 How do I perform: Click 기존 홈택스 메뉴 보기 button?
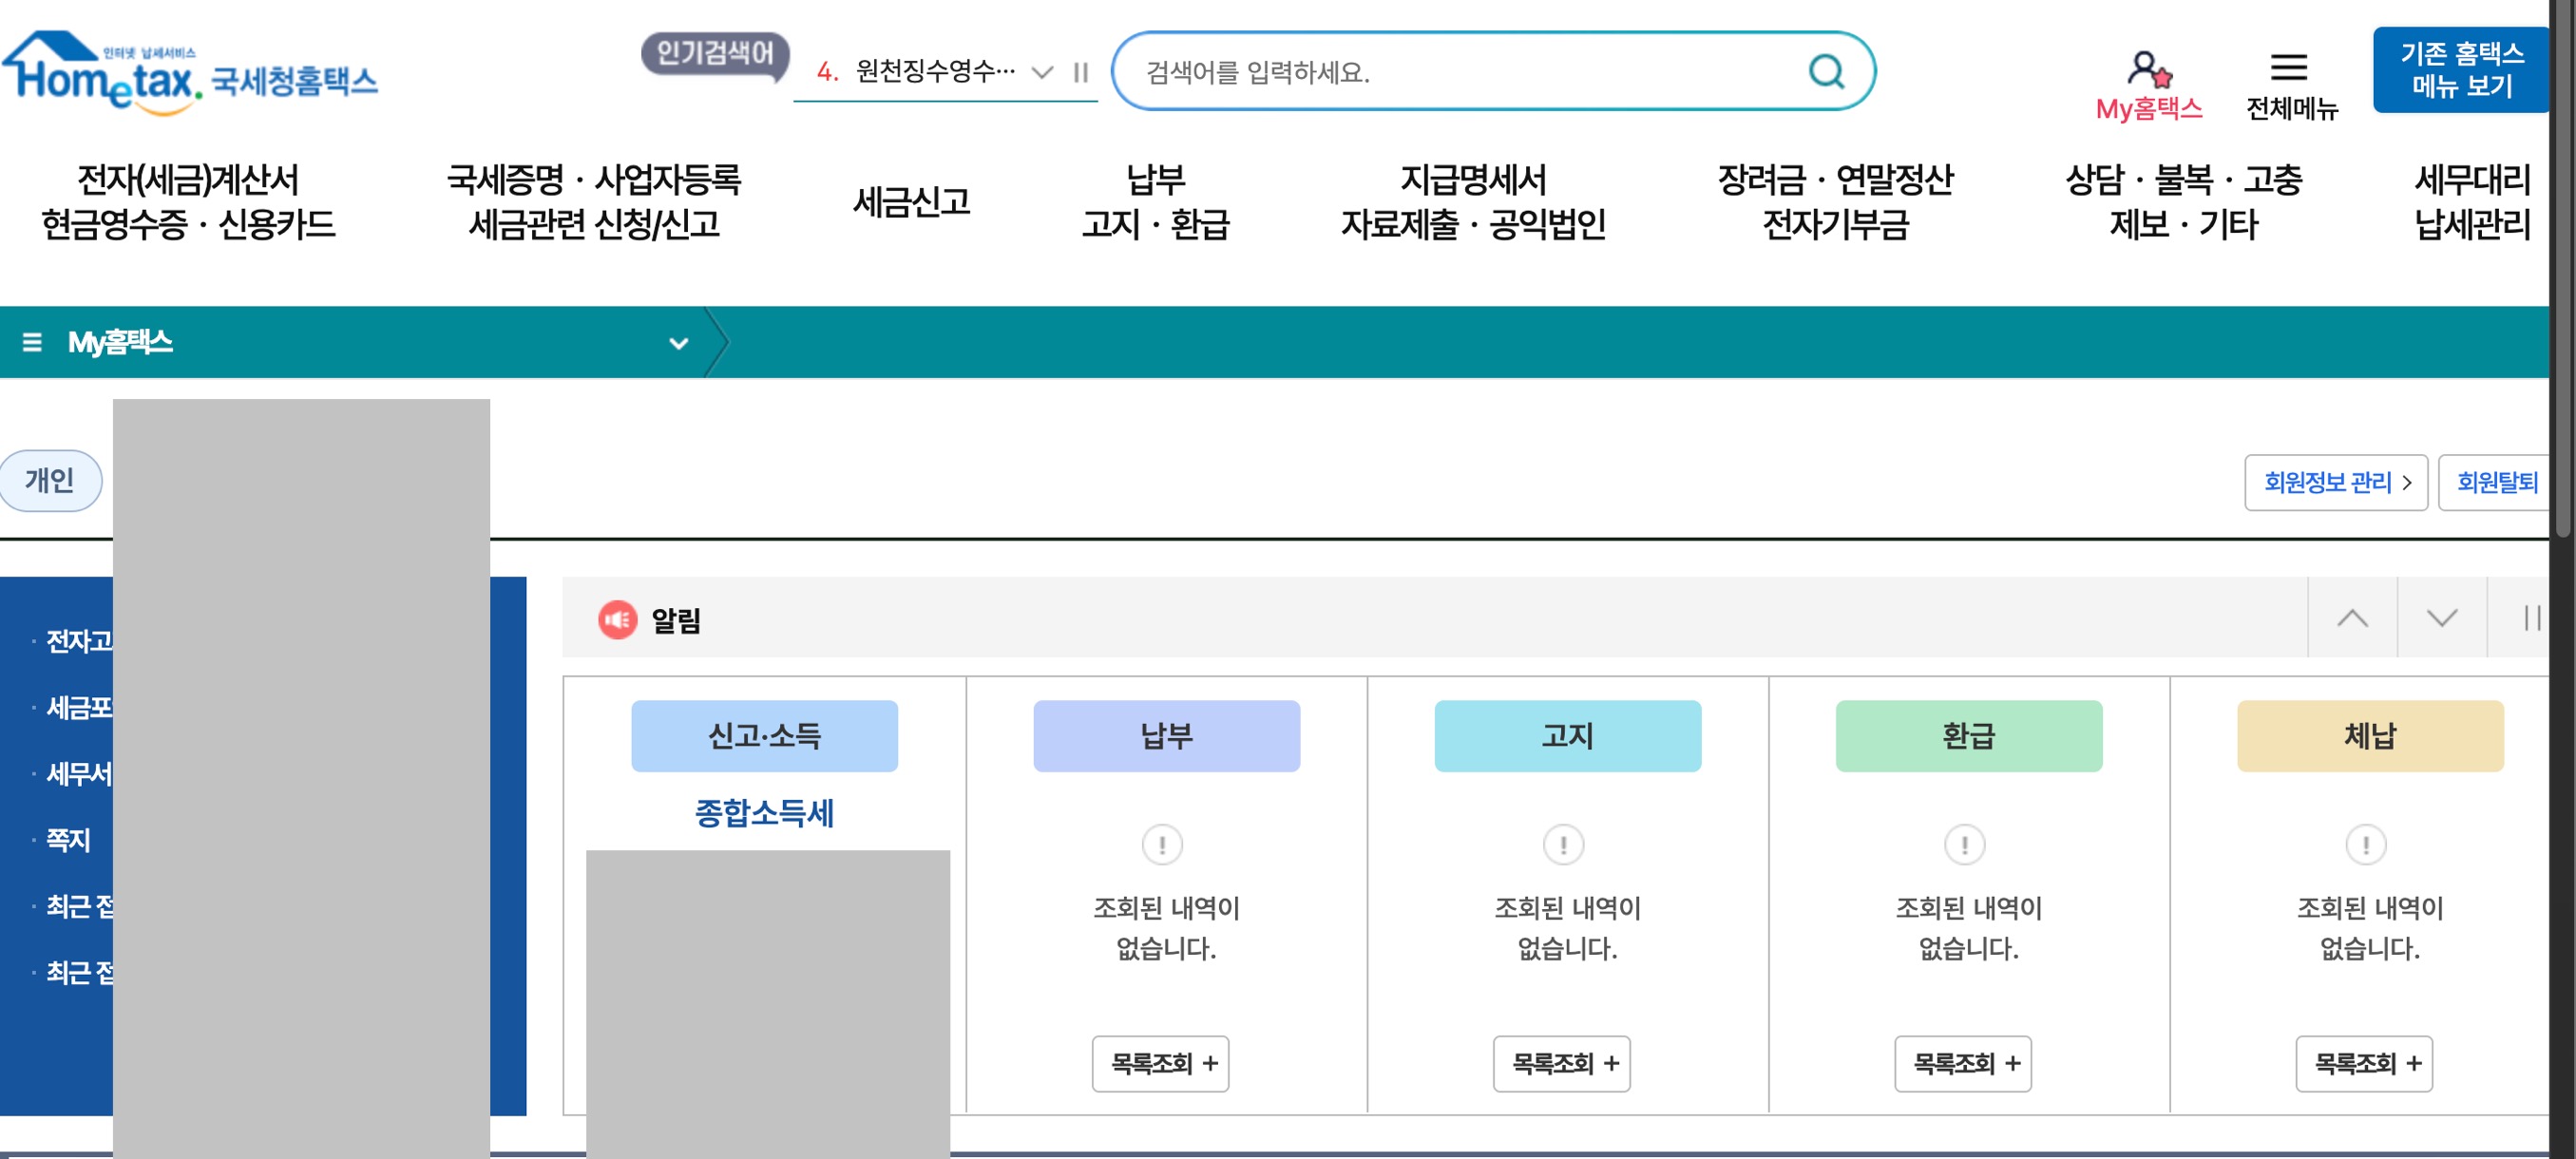point(2461,69)
